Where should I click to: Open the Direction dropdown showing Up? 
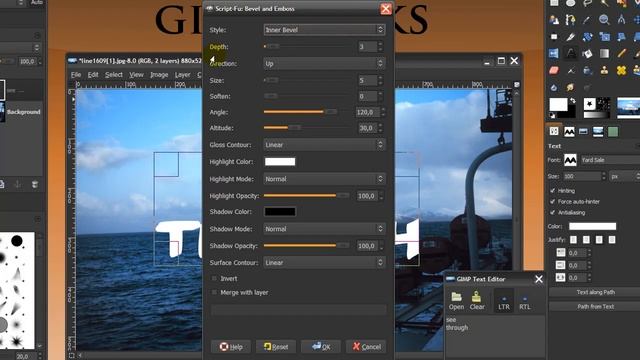pos(324,63)
